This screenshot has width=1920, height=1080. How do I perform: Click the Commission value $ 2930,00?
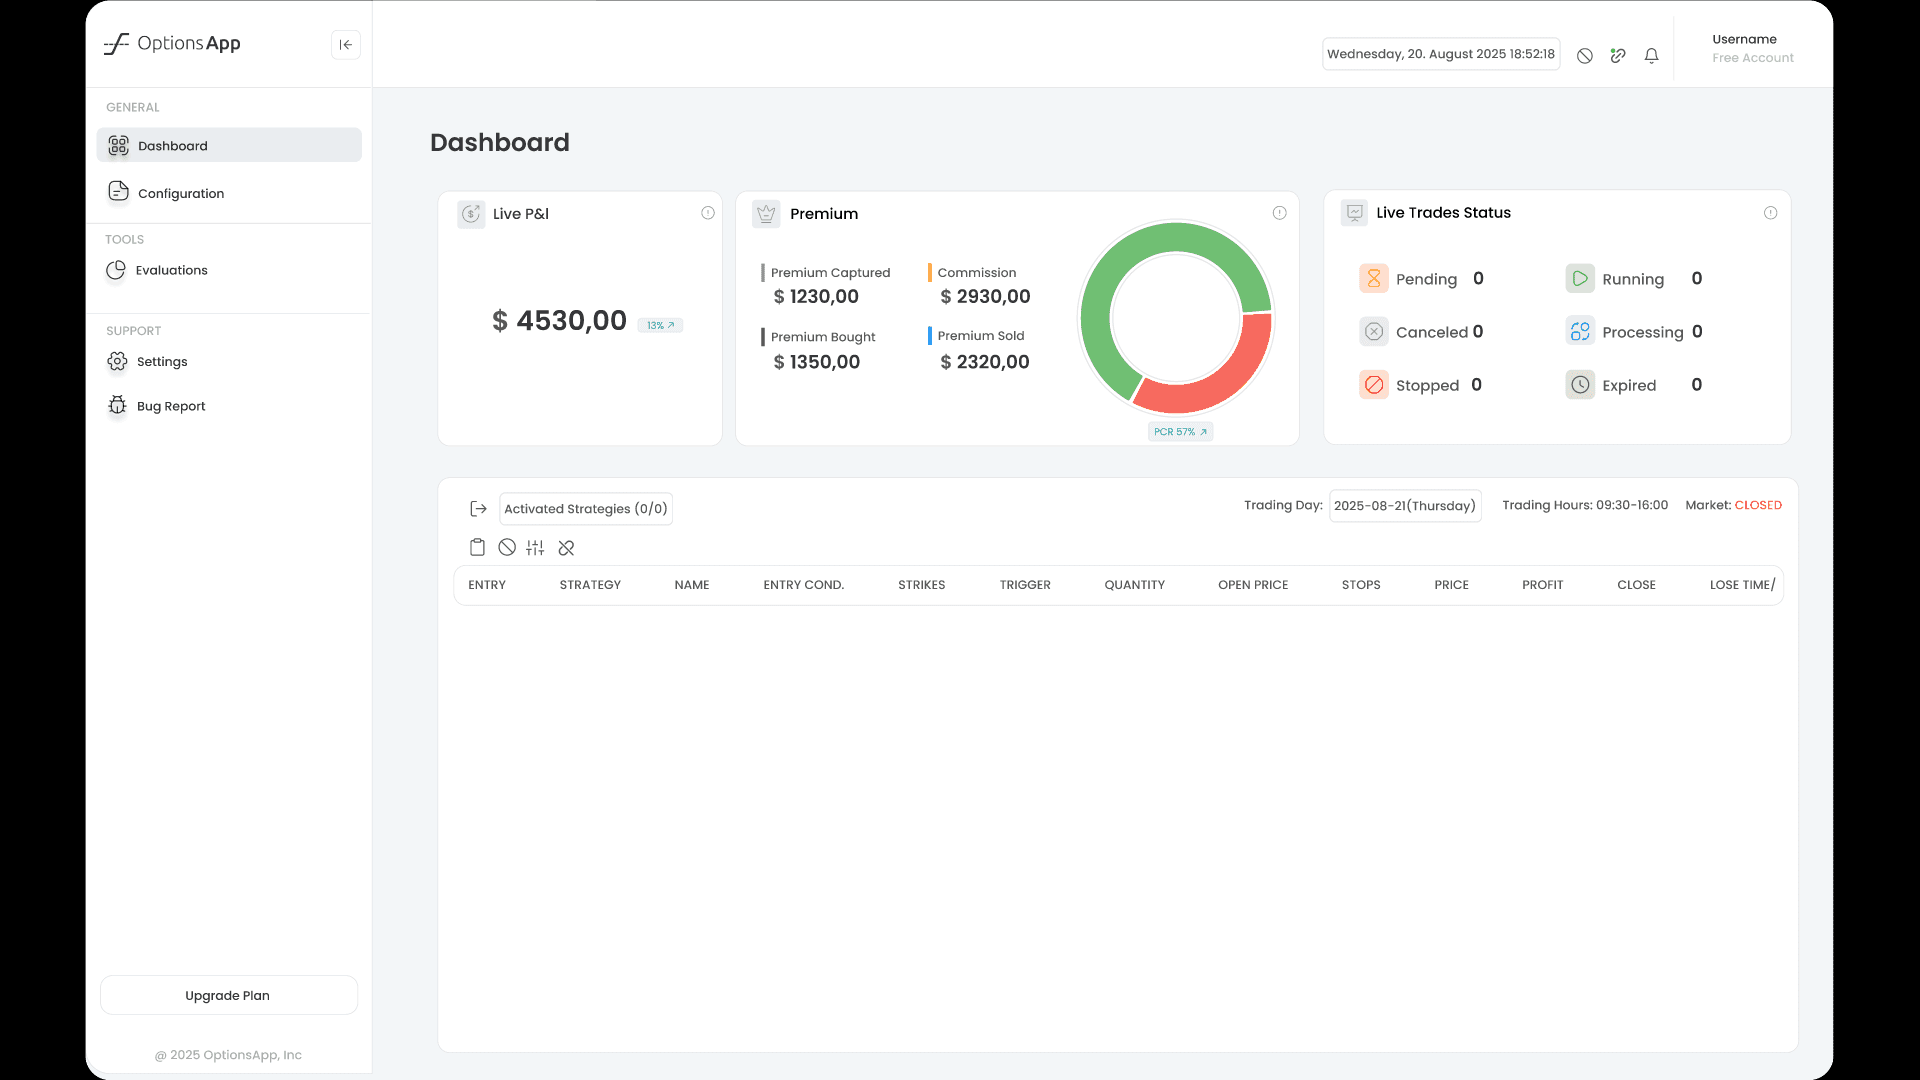tap(985, 296)
